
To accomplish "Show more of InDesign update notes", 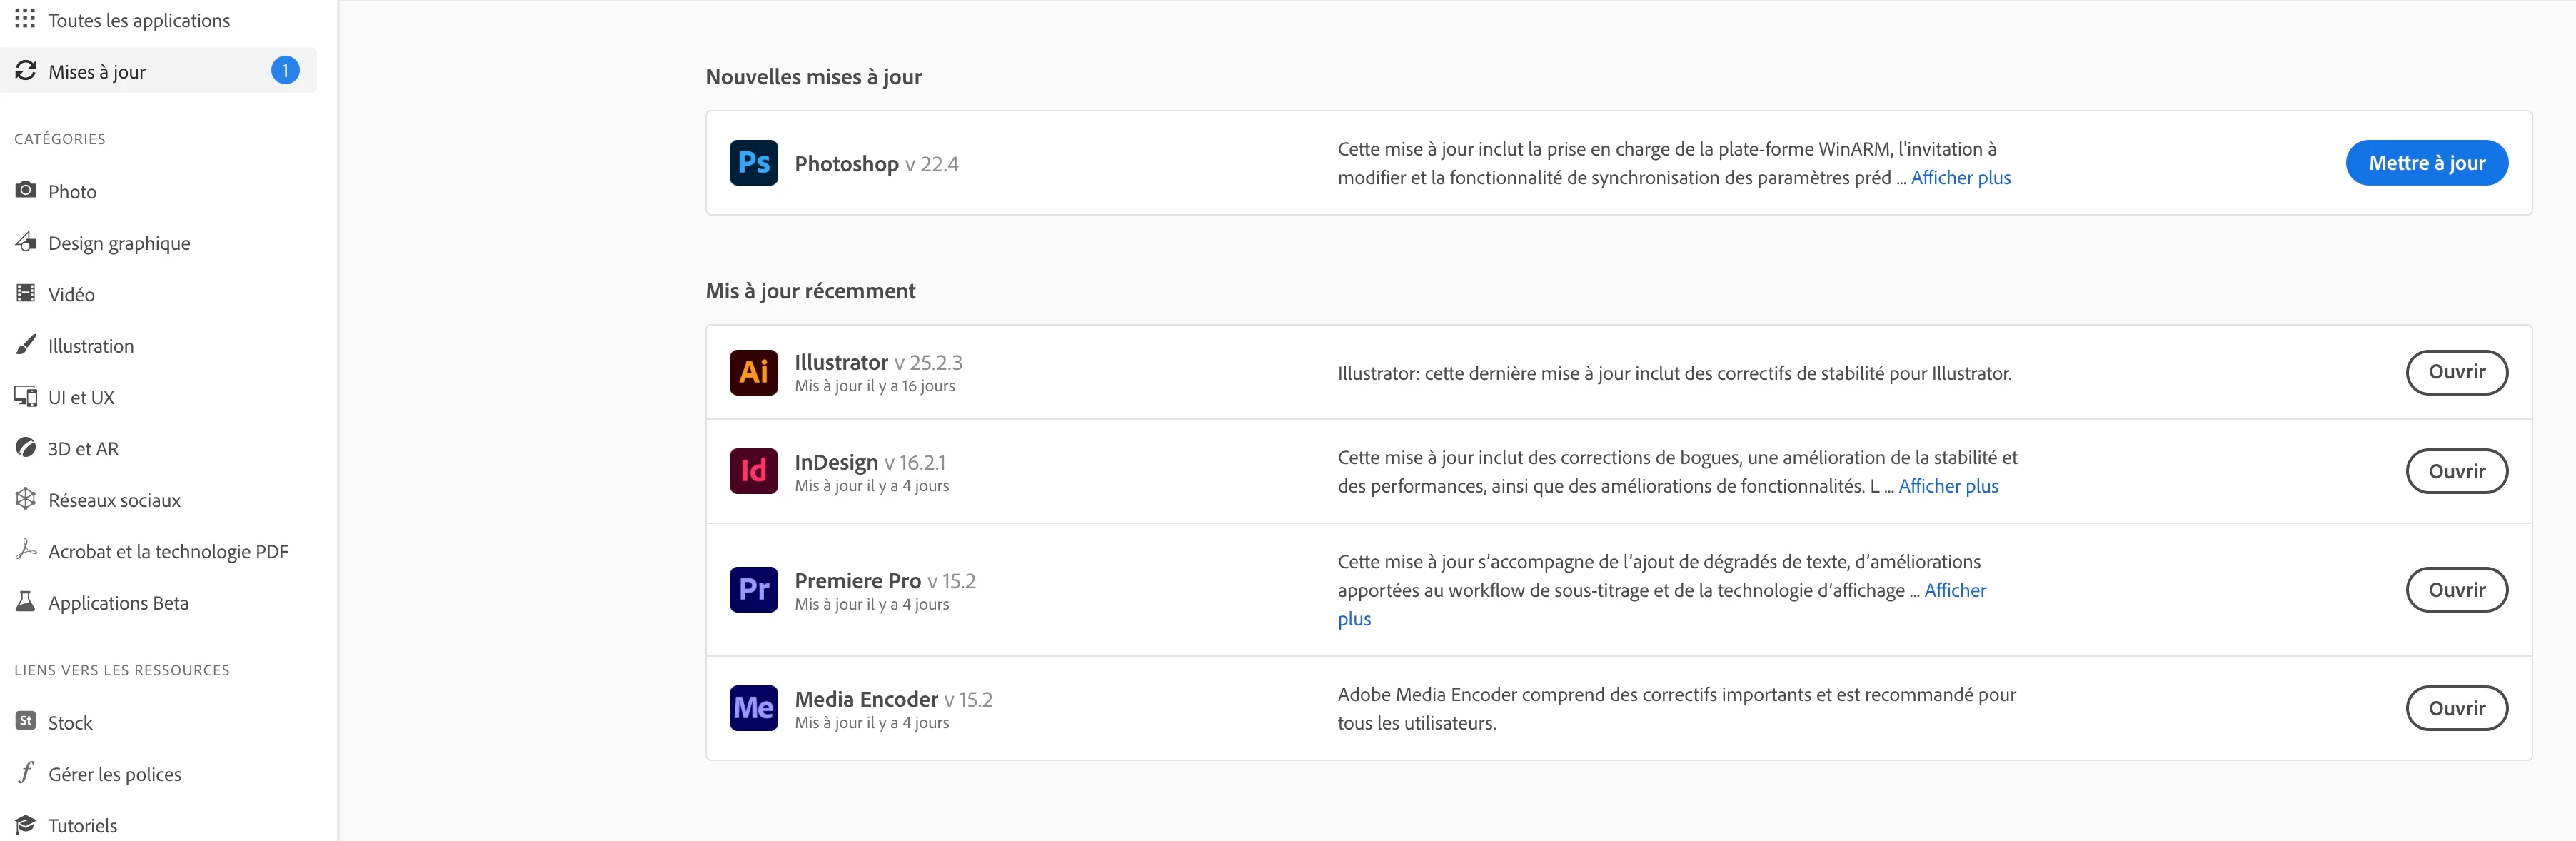I will pos(1947,486).
